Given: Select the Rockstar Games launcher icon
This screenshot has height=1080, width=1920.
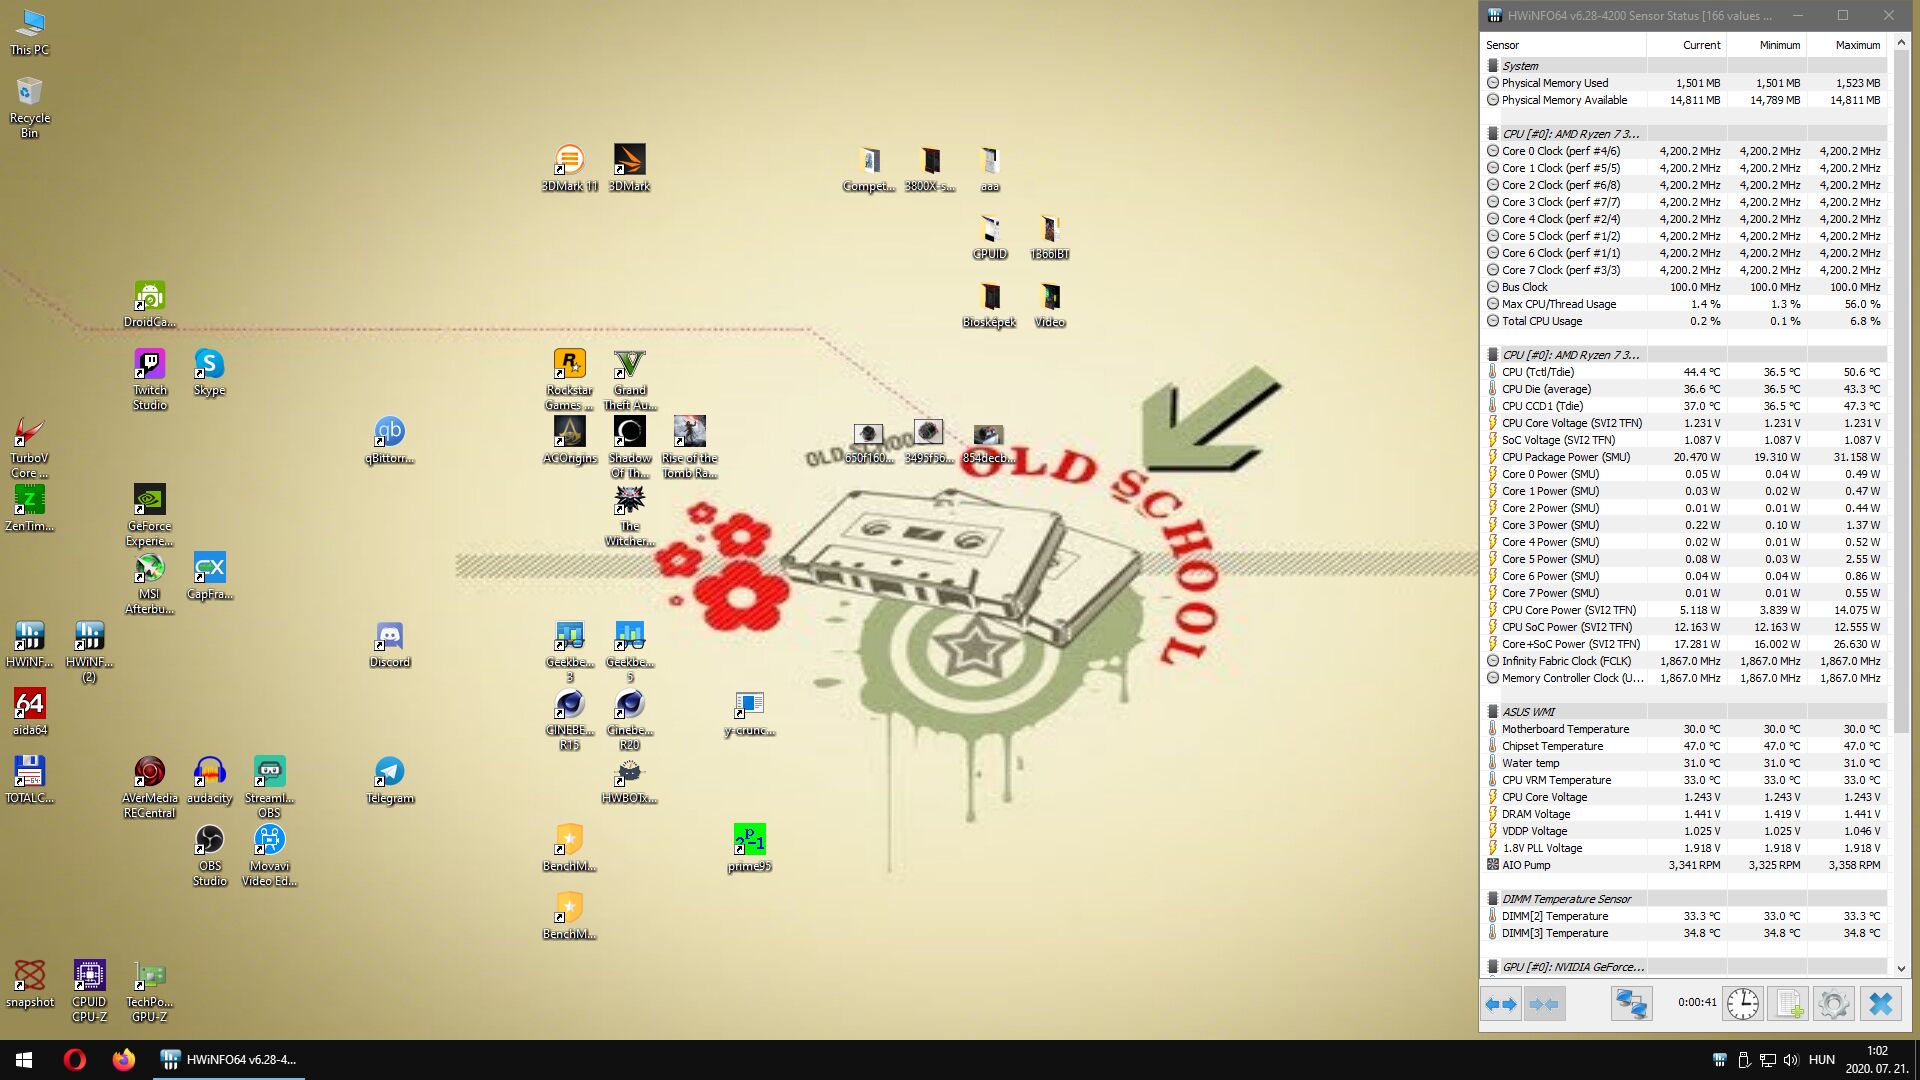Looking at the screenshot, I should click(569, 380).
